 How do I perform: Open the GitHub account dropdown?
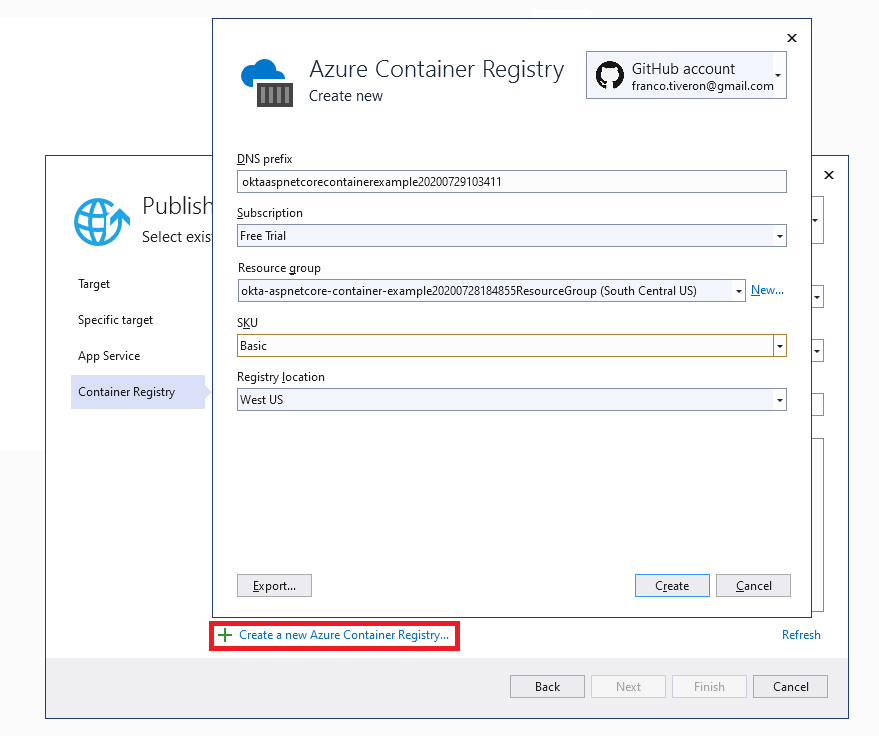point(778,74)
